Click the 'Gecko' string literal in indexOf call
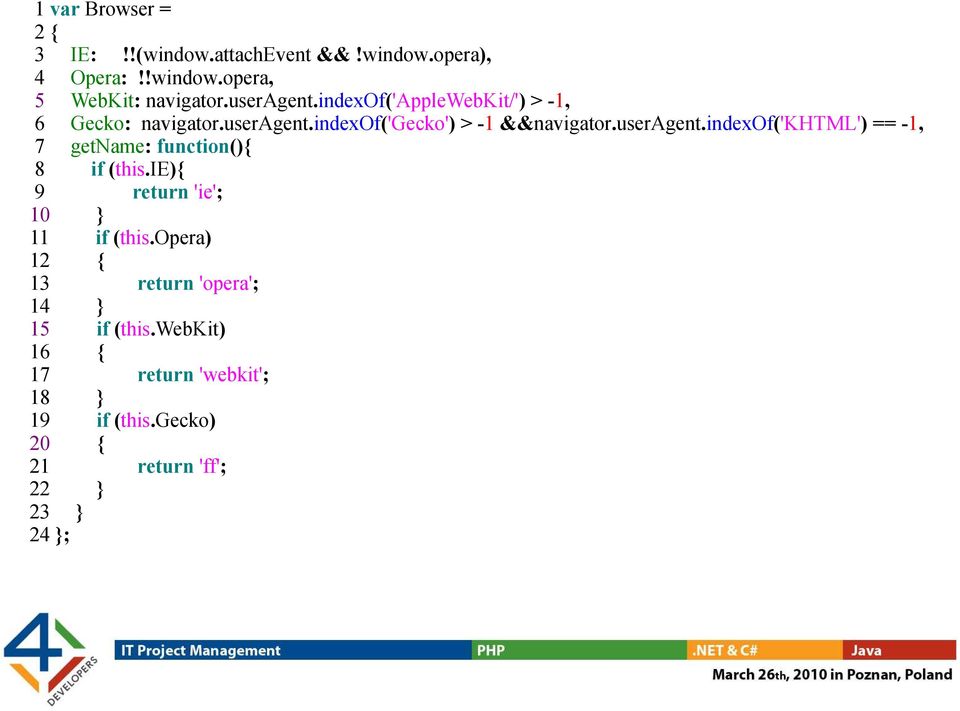Image resolution: width=960 pixels, height=711 pixels. click(419, 123)
